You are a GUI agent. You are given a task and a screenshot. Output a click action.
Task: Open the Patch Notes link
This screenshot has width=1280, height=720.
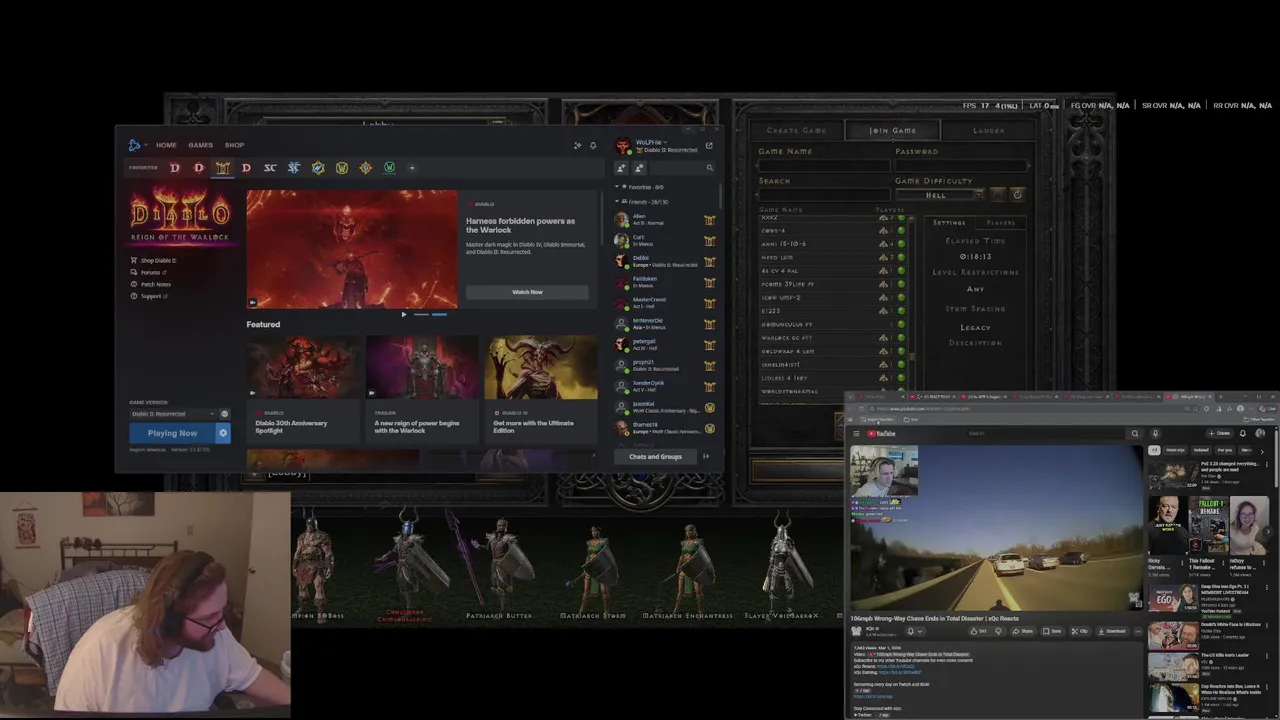coord(155,284)
